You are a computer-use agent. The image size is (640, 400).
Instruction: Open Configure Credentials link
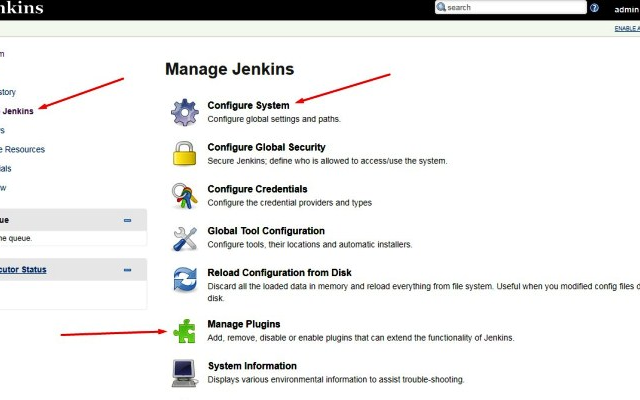(257, 189)
